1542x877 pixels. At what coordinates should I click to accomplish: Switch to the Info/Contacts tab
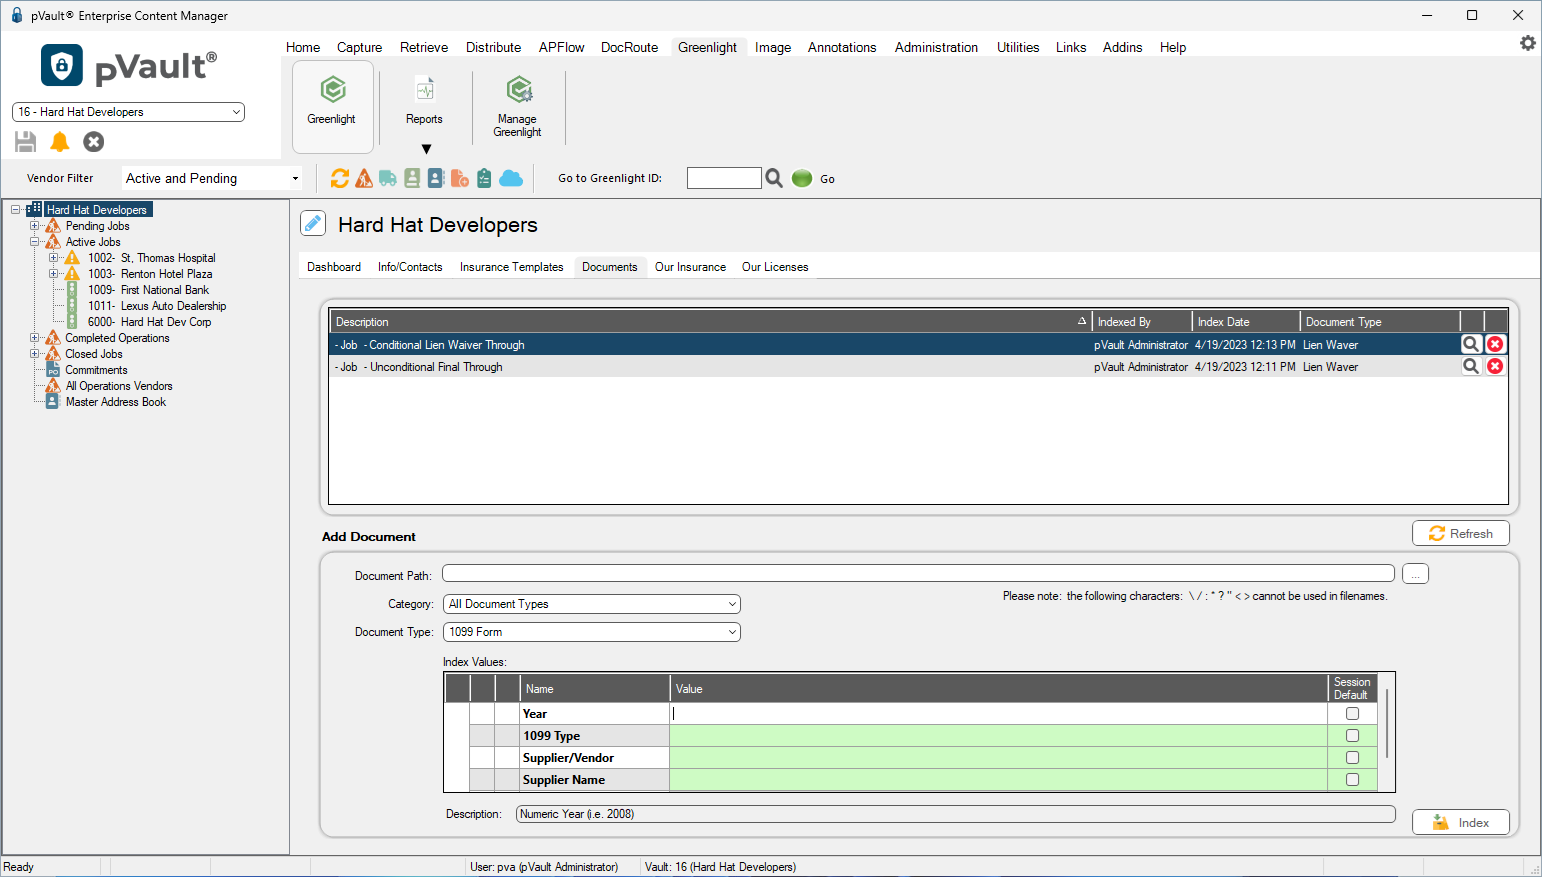point(410,267)
